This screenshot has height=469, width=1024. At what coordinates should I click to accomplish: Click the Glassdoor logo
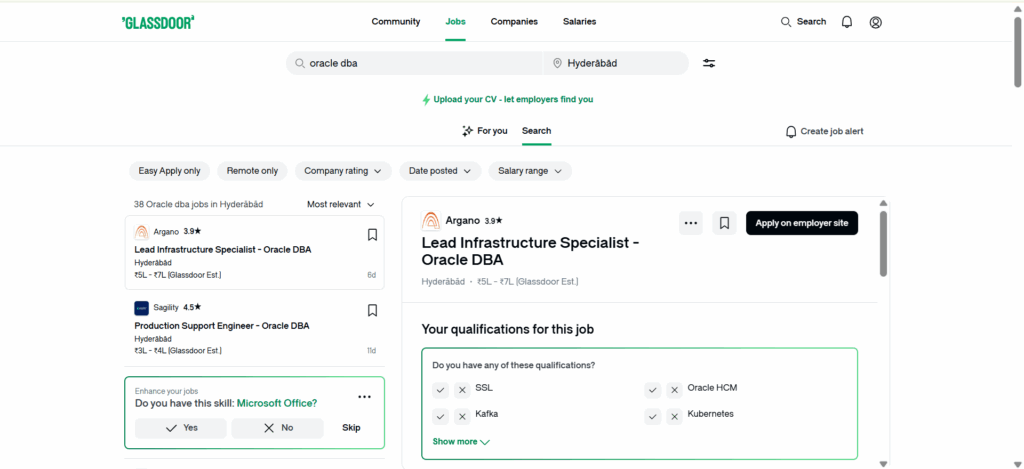158,22
